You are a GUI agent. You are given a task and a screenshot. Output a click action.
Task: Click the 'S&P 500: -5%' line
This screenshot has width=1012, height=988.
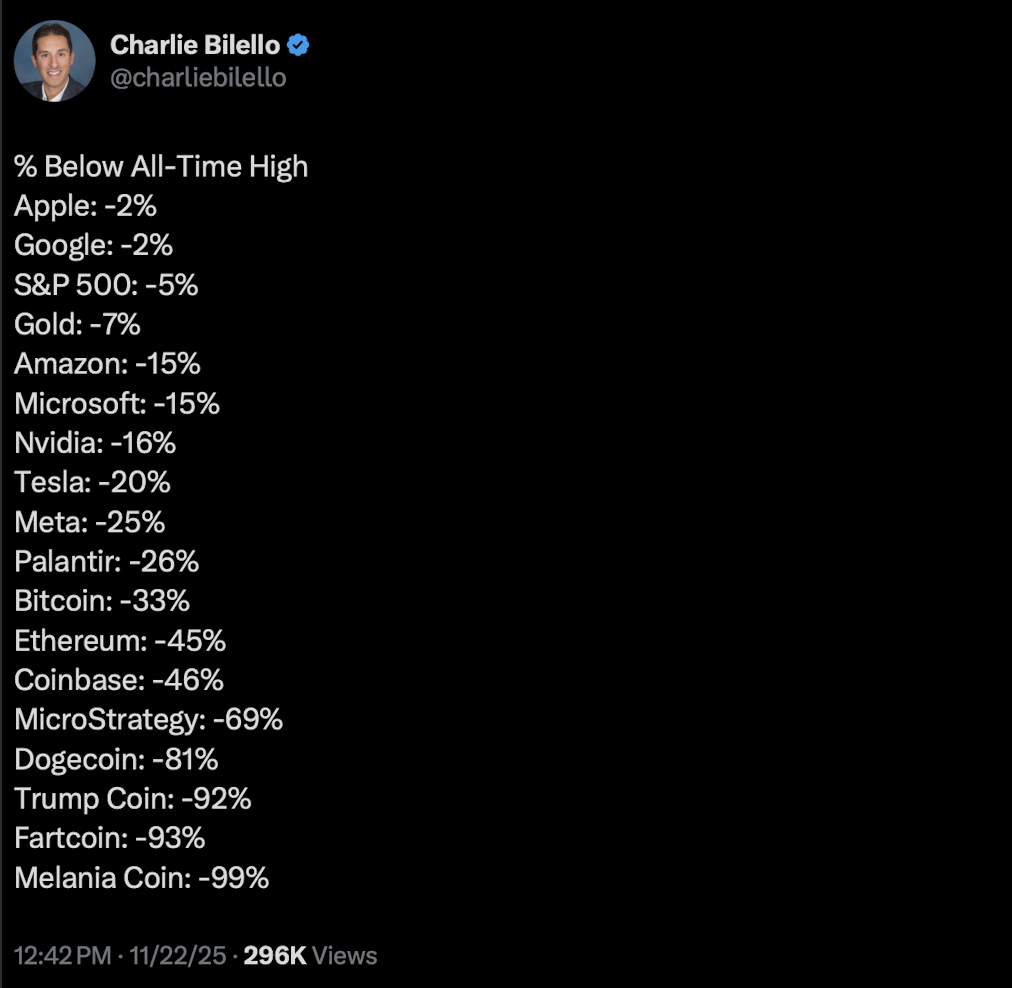tap(106, 285)
